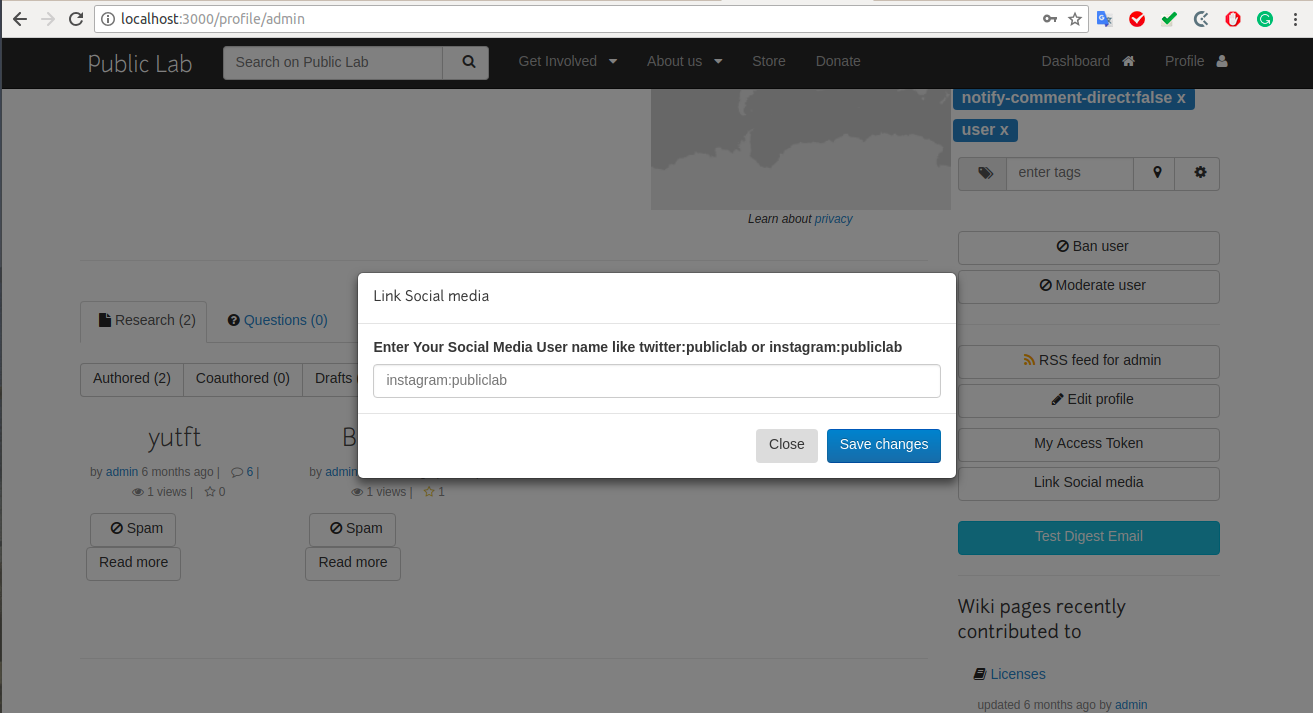1313x713 pixels.
Task: Click the Grammarly icon in browser toolbar
Action: 1265,18
